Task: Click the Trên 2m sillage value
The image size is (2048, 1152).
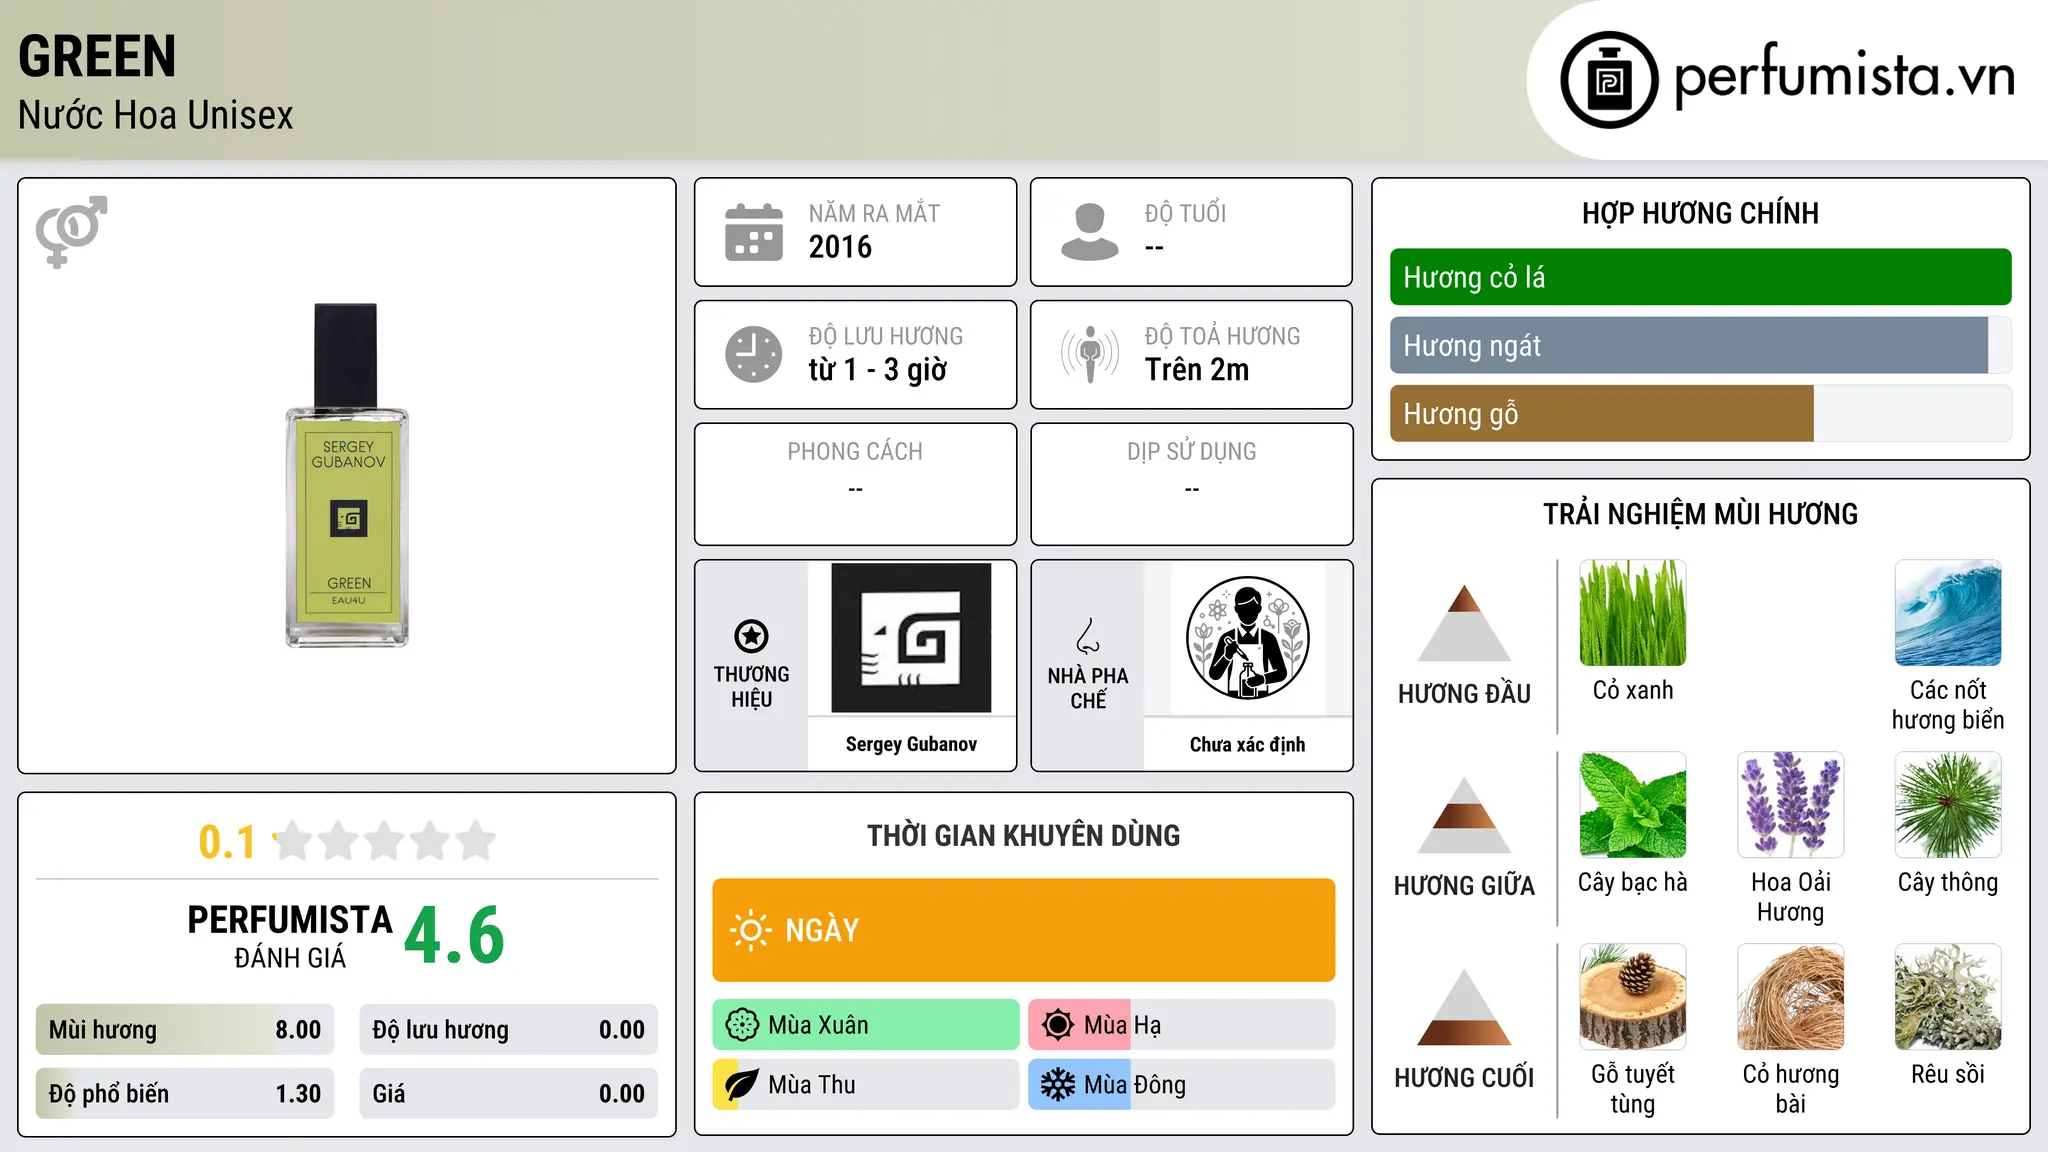Action: click(x=1197, y=370)
